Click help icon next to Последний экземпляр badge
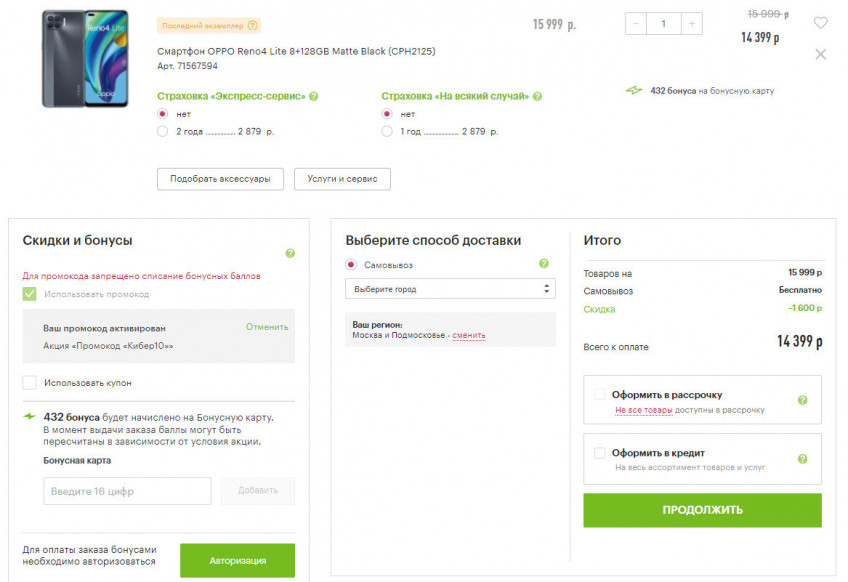848x582 pixels. pos(253,25)
